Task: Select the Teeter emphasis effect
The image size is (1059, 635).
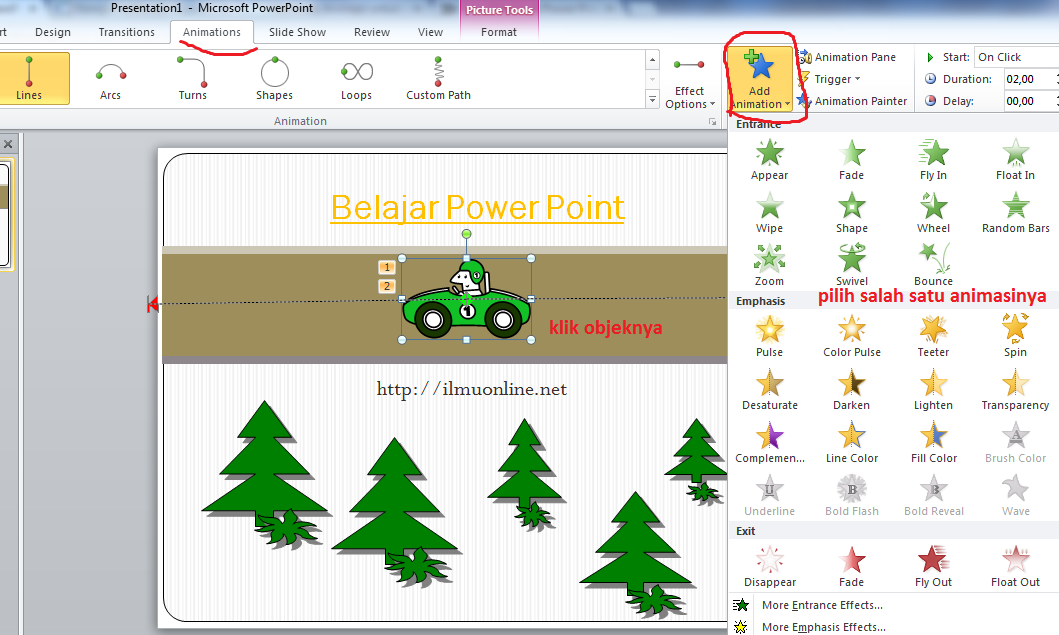Action: coord(933,335)
